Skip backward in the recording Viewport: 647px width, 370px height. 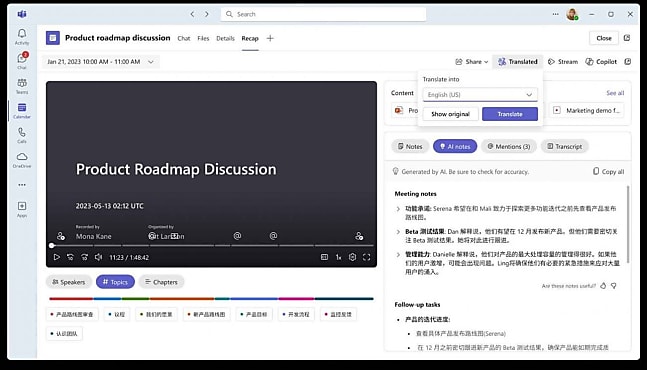pyautogui.click(x=70, y=257)
